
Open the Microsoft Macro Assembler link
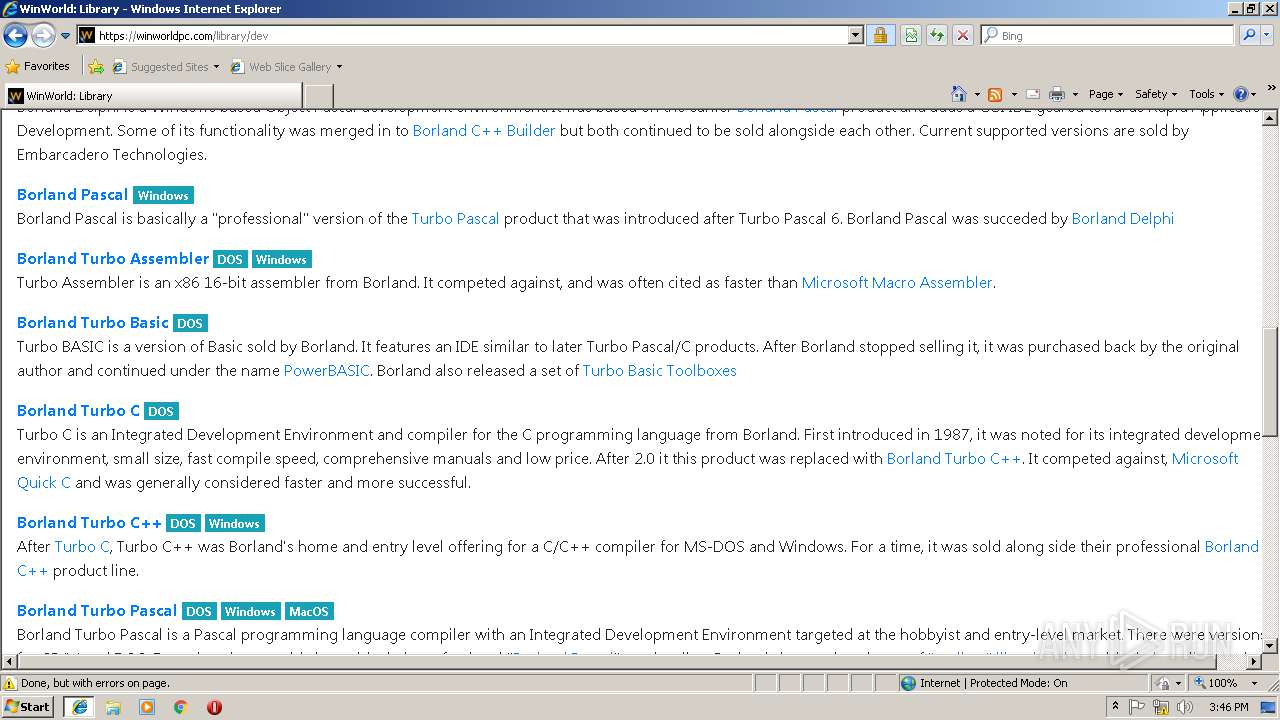pyautogui.click(x=897, y=282)
